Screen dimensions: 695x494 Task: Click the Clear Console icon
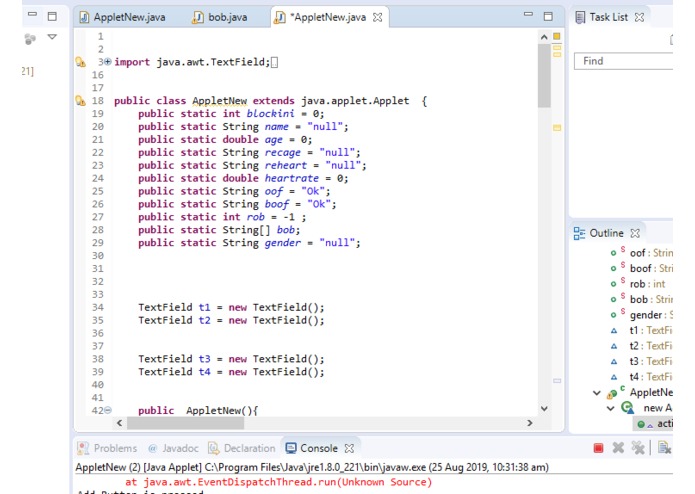[x=664, y=448]
